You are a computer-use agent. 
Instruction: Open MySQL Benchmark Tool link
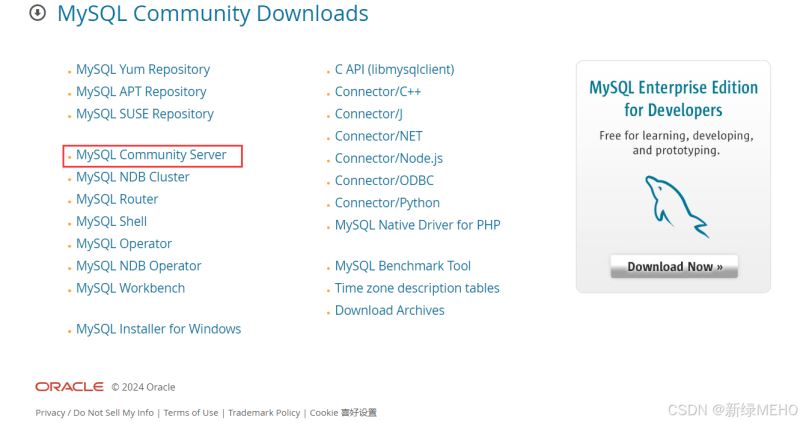tap(403, 266)
